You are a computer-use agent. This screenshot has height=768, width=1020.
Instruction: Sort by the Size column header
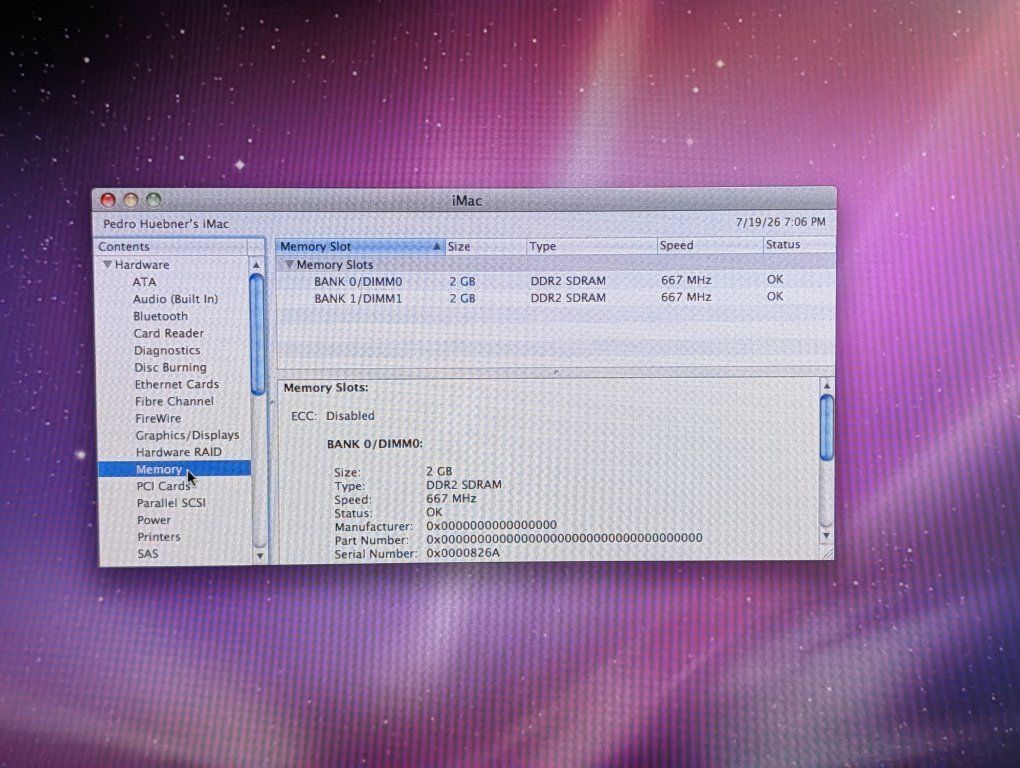(486, 246)
